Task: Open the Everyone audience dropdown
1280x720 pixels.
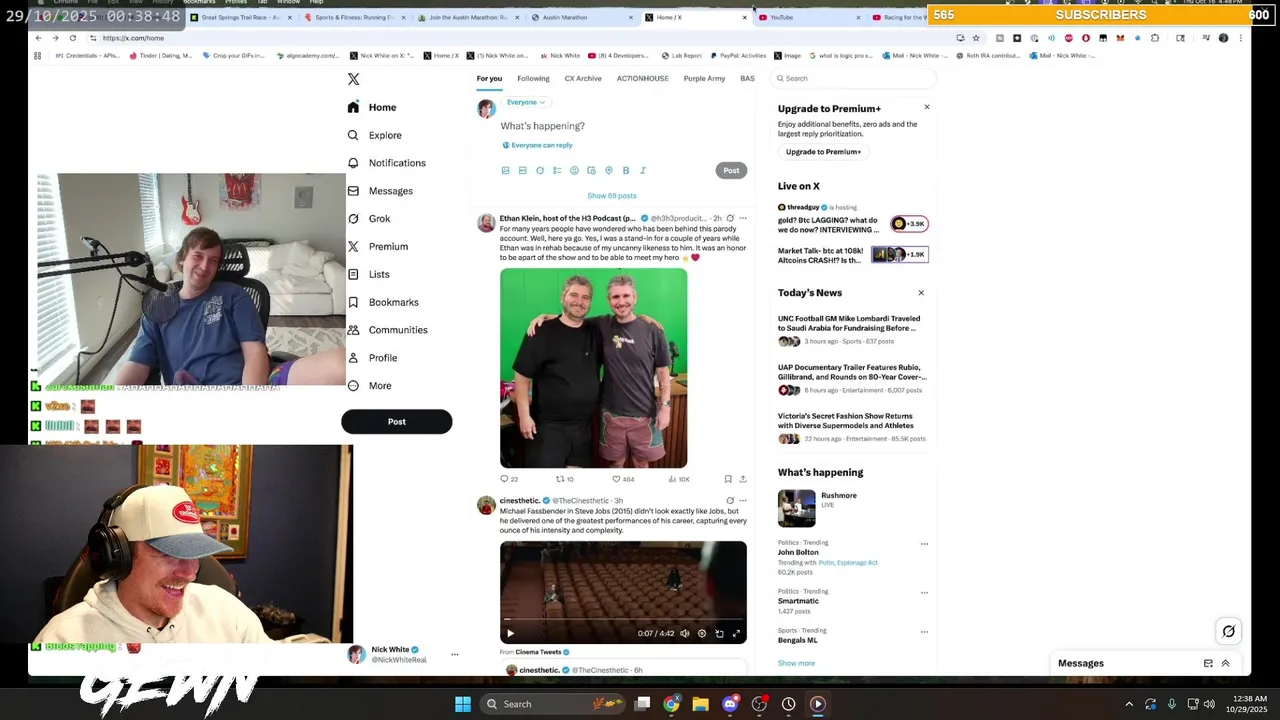Action: (525, 102)
